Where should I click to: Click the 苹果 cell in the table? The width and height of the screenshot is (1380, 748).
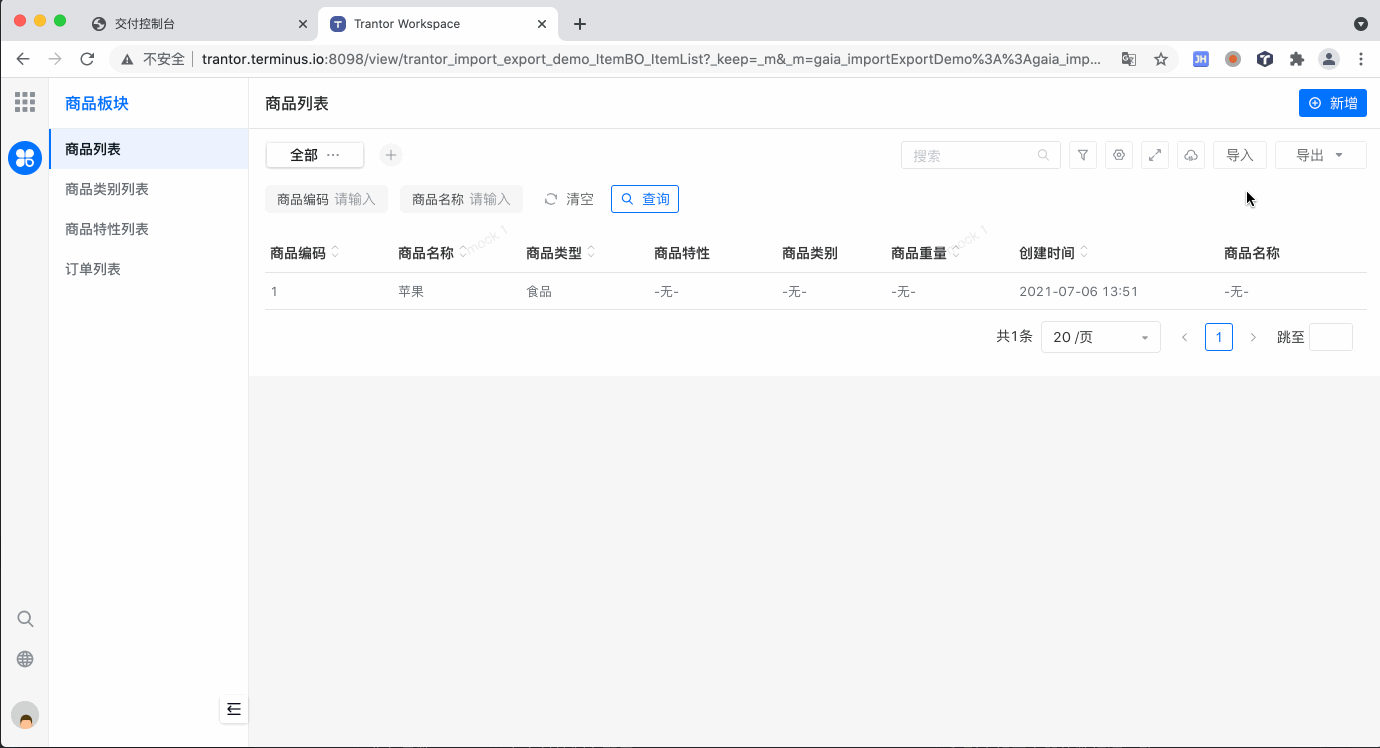tap(411, 292)
